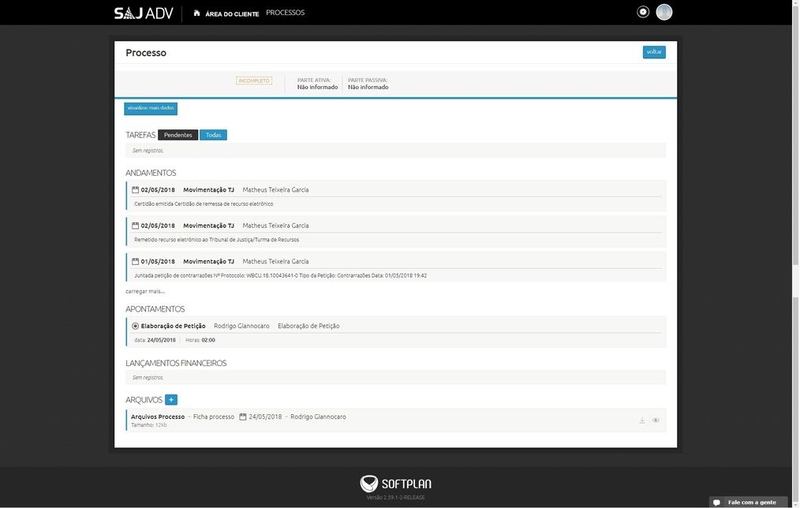Expand details with visualizar mais dados
The width and height of the screenshot is (800, 508).
click(151, 108)
